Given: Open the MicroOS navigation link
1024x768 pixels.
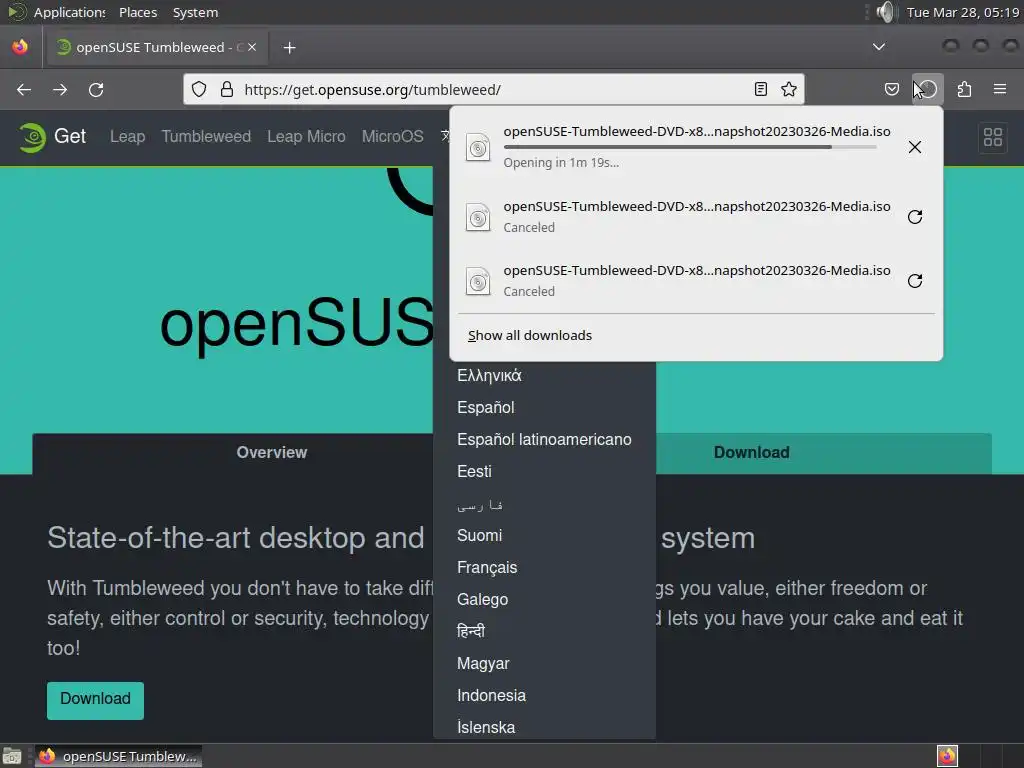Looking at the screenshot, I should click(392, 136).
